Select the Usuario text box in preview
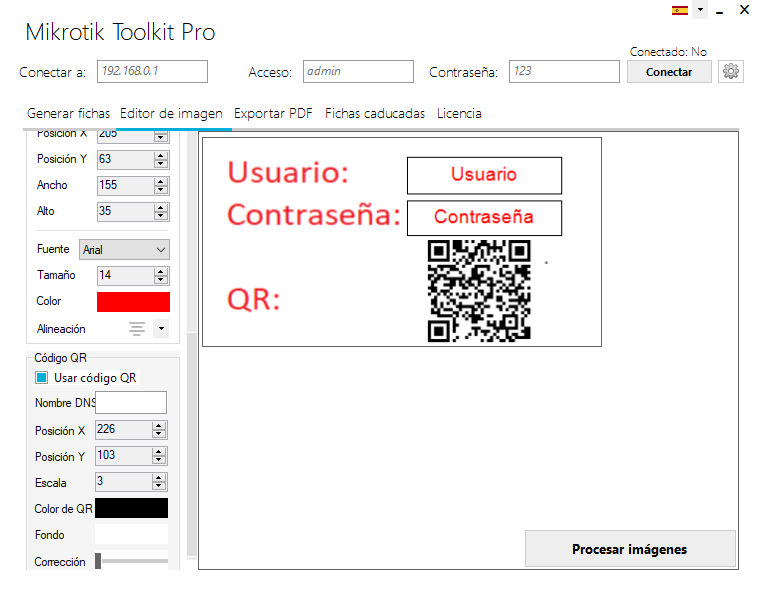The image size is (762, 593). coord(484,175)
